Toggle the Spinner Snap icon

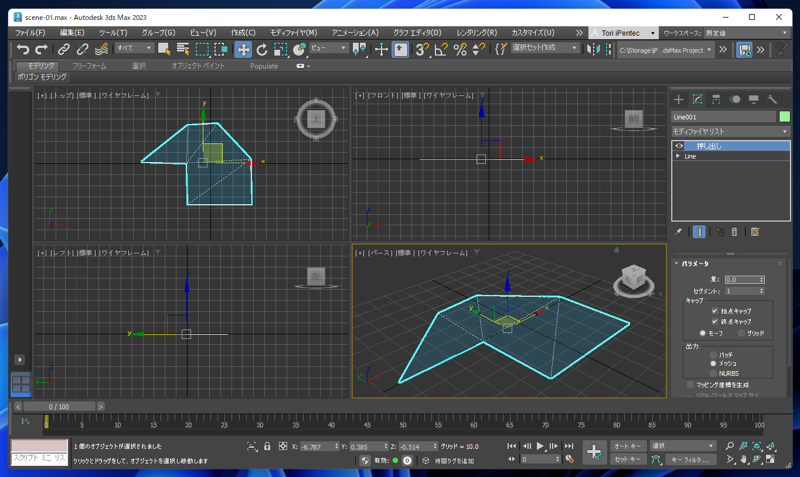click(479, 49)
